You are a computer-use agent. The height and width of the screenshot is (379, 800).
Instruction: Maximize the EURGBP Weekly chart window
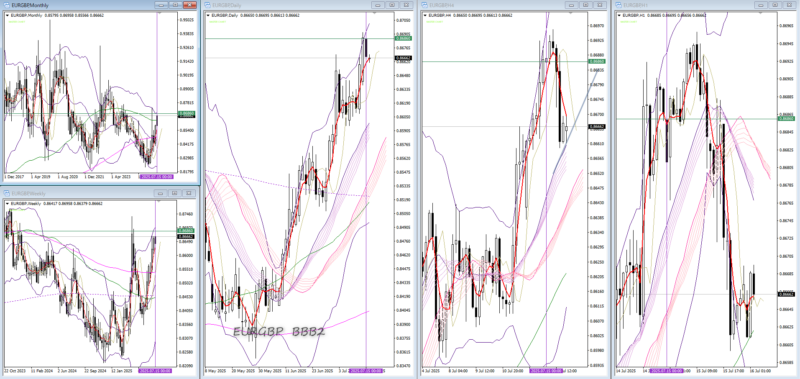click(x=174, y=193)
